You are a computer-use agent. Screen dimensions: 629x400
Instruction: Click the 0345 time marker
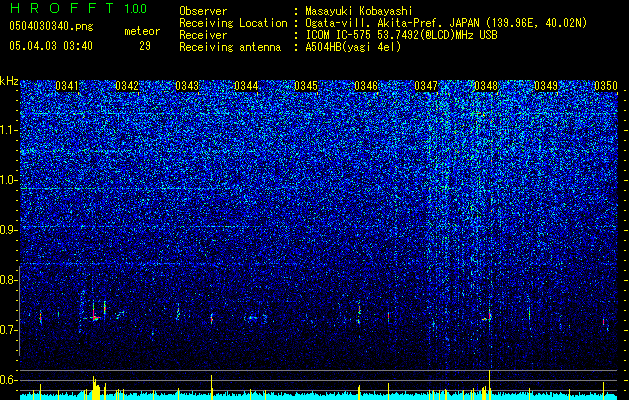[306, 86]
